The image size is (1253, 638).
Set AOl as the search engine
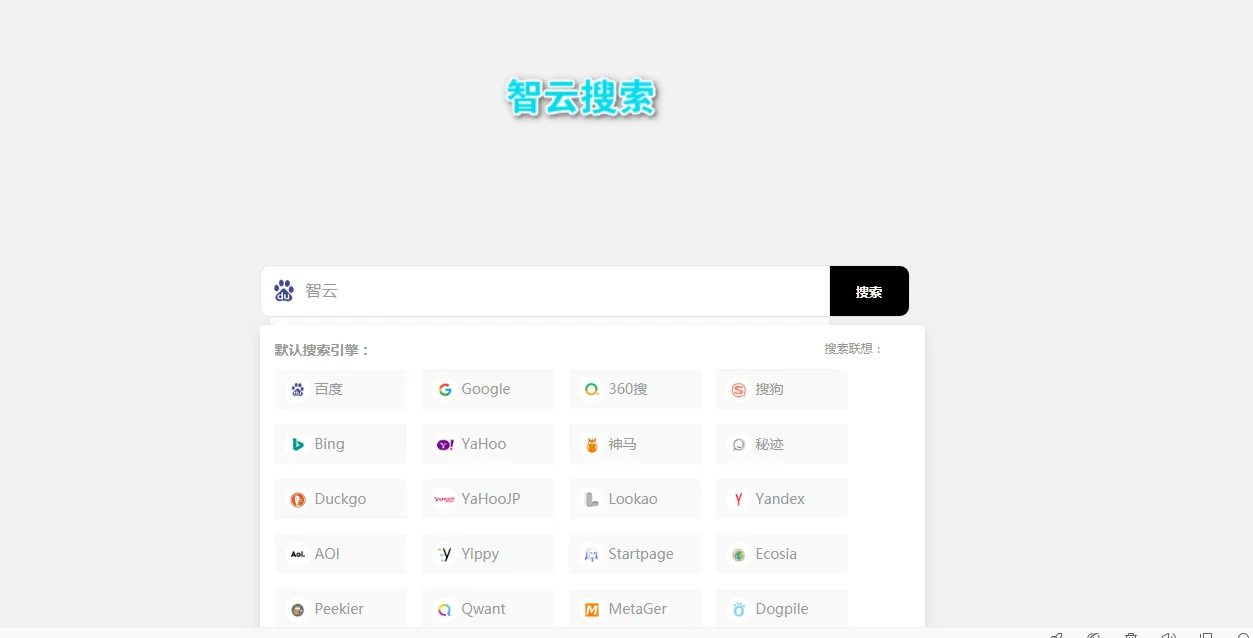[x=341, y=554]
